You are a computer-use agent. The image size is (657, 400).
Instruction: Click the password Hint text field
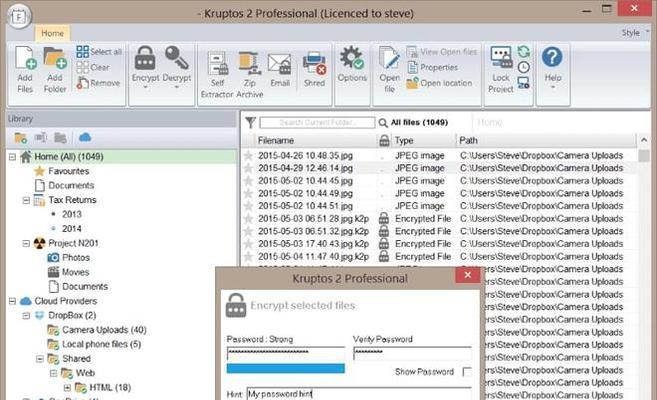pyautogui.click(x=359, y=394)
